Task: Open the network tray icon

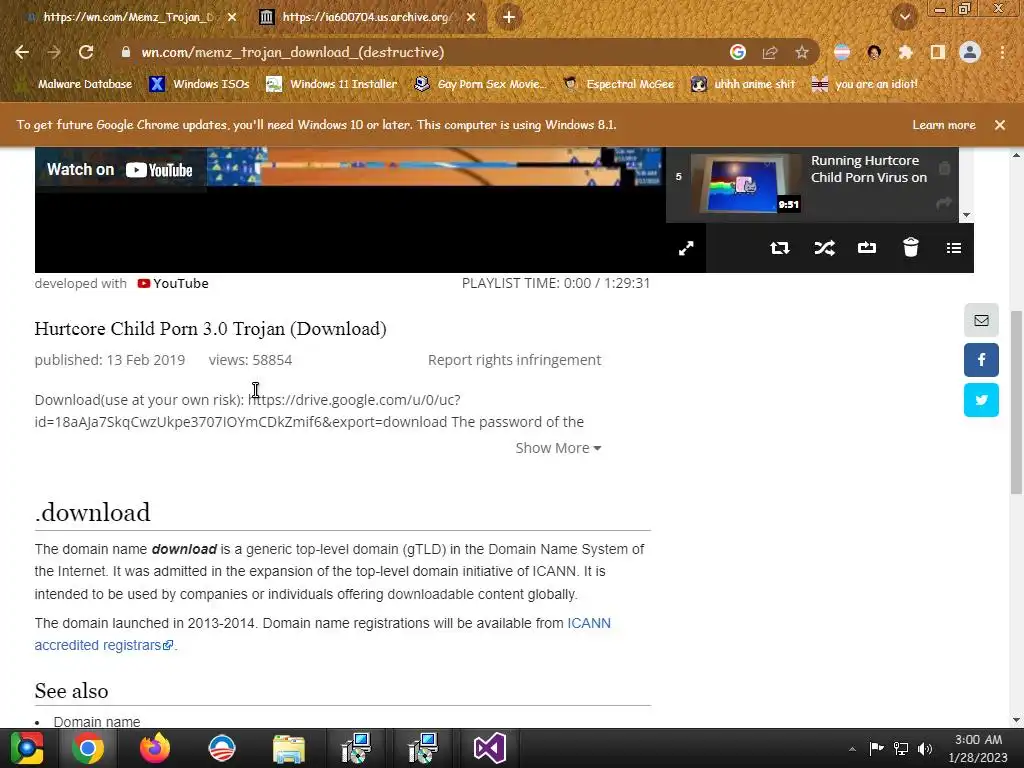Action: 901,749
